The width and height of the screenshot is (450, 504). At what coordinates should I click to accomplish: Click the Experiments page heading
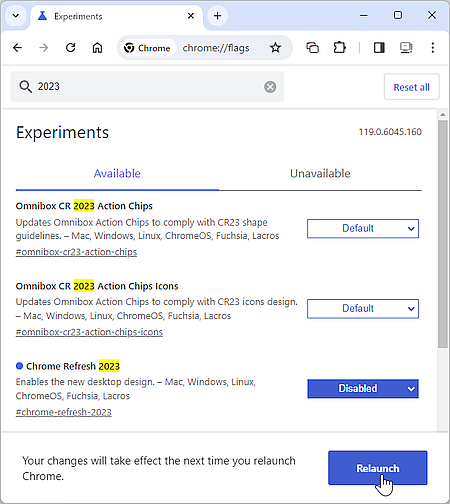tap(62, 133)
